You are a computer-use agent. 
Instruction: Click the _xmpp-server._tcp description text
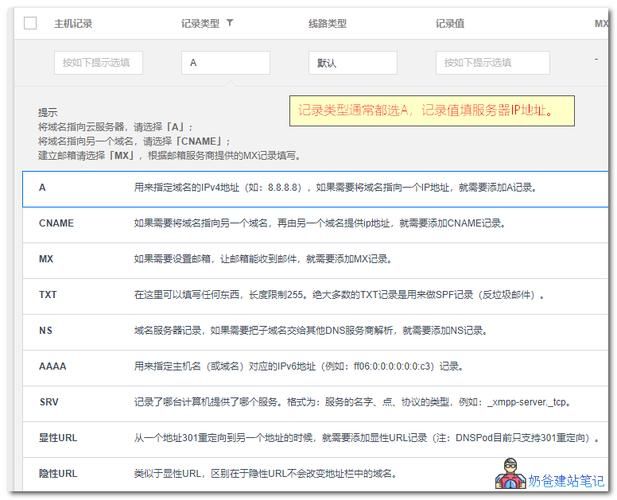[x=353, y=402]
